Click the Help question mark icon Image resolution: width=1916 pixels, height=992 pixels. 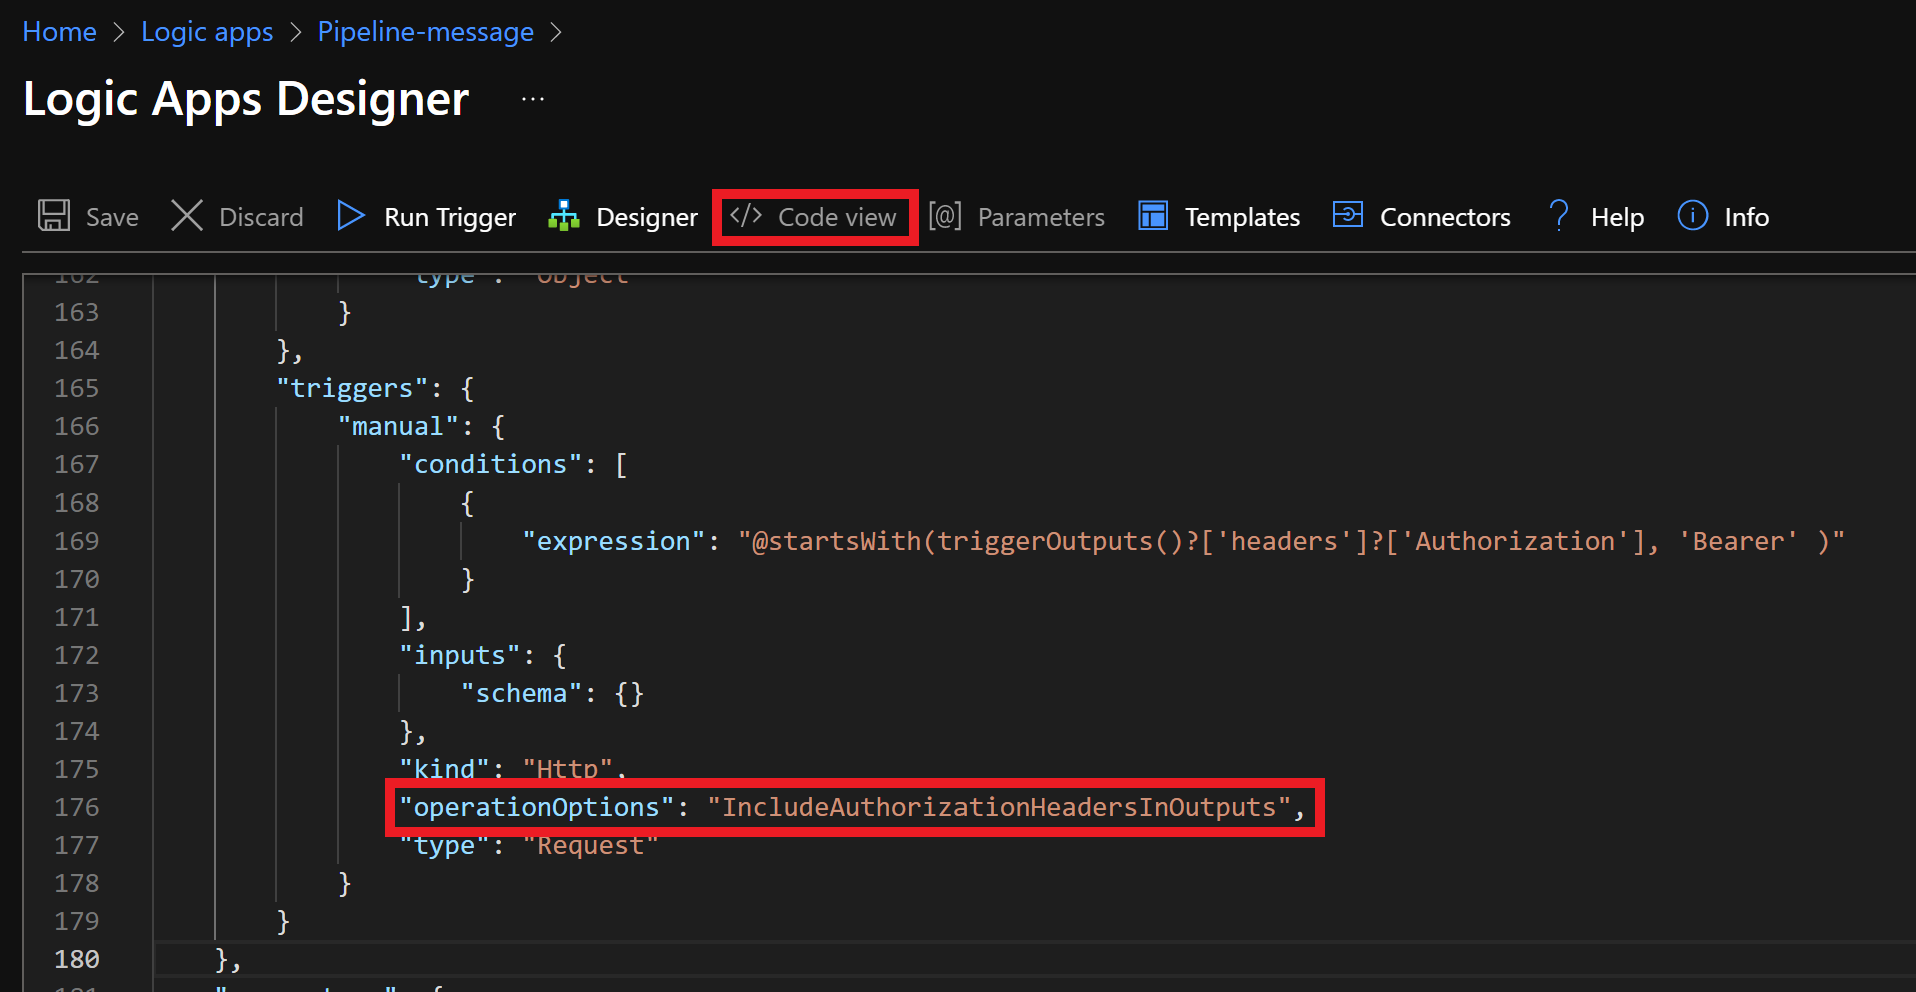coord(1558,216)
